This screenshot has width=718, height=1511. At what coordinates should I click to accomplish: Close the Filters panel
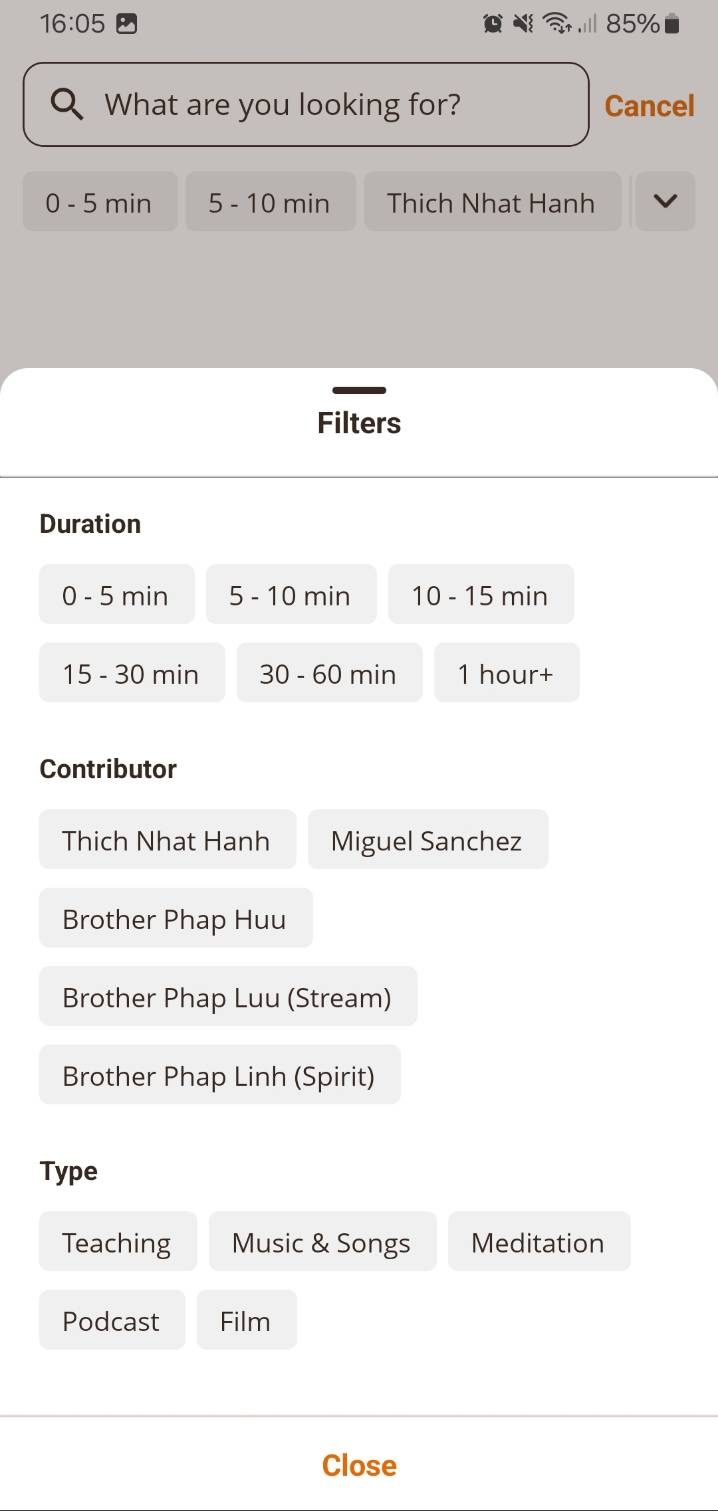pyautogui.click(x=359, y=1465)
